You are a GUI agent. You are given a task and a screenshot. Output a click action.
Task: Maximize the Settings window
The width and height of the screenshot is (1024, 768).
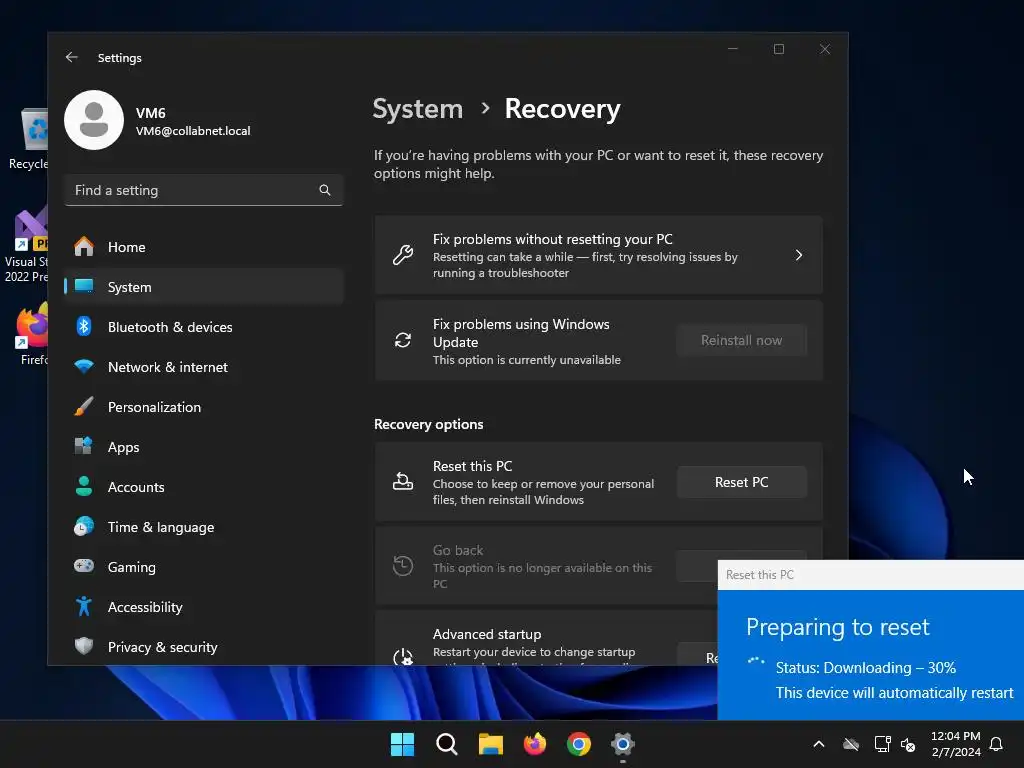[x=778, y=49]
